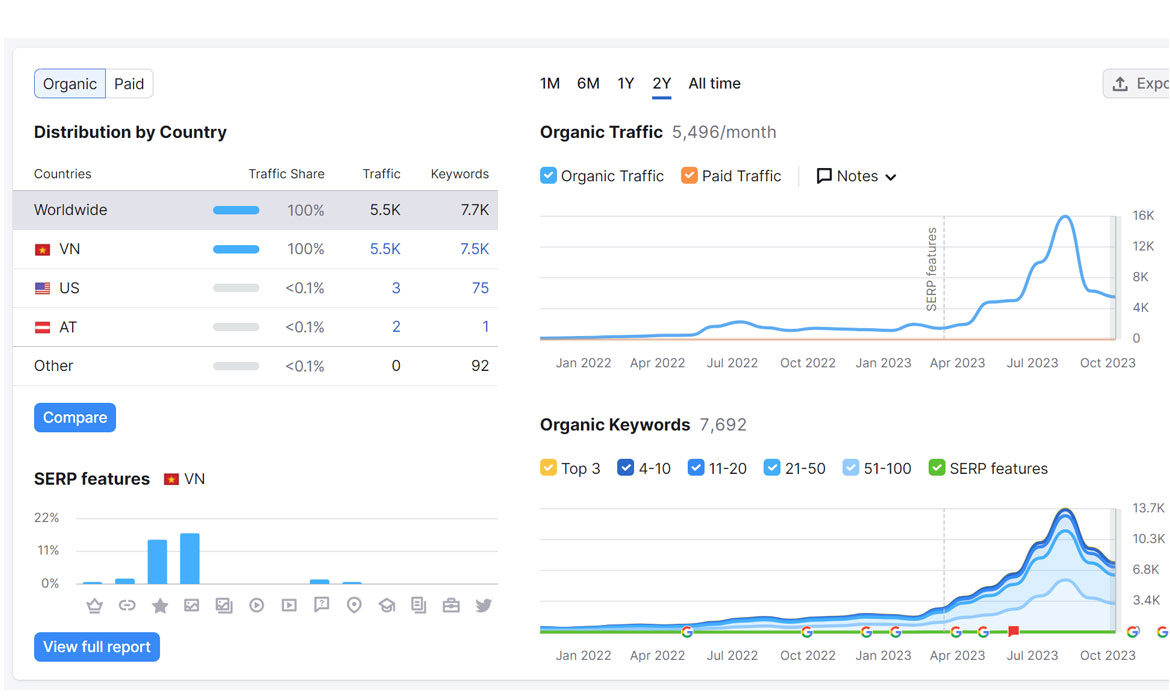Switch to the Paid tab
The image size is (1170, 700).
tap(129, 84)
